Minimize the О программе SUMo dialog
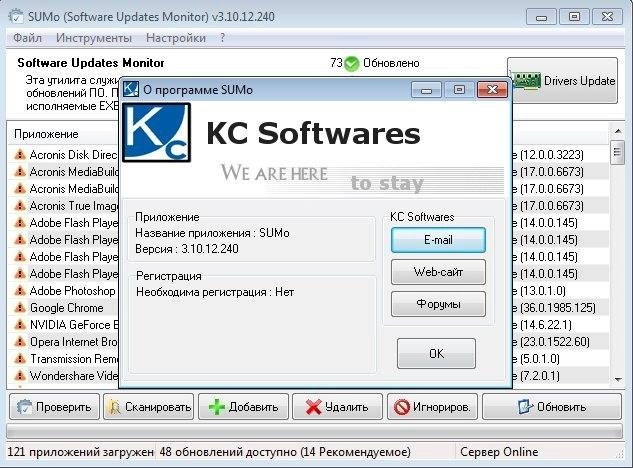Screen dimensions: 633x468 click(426, 89)
